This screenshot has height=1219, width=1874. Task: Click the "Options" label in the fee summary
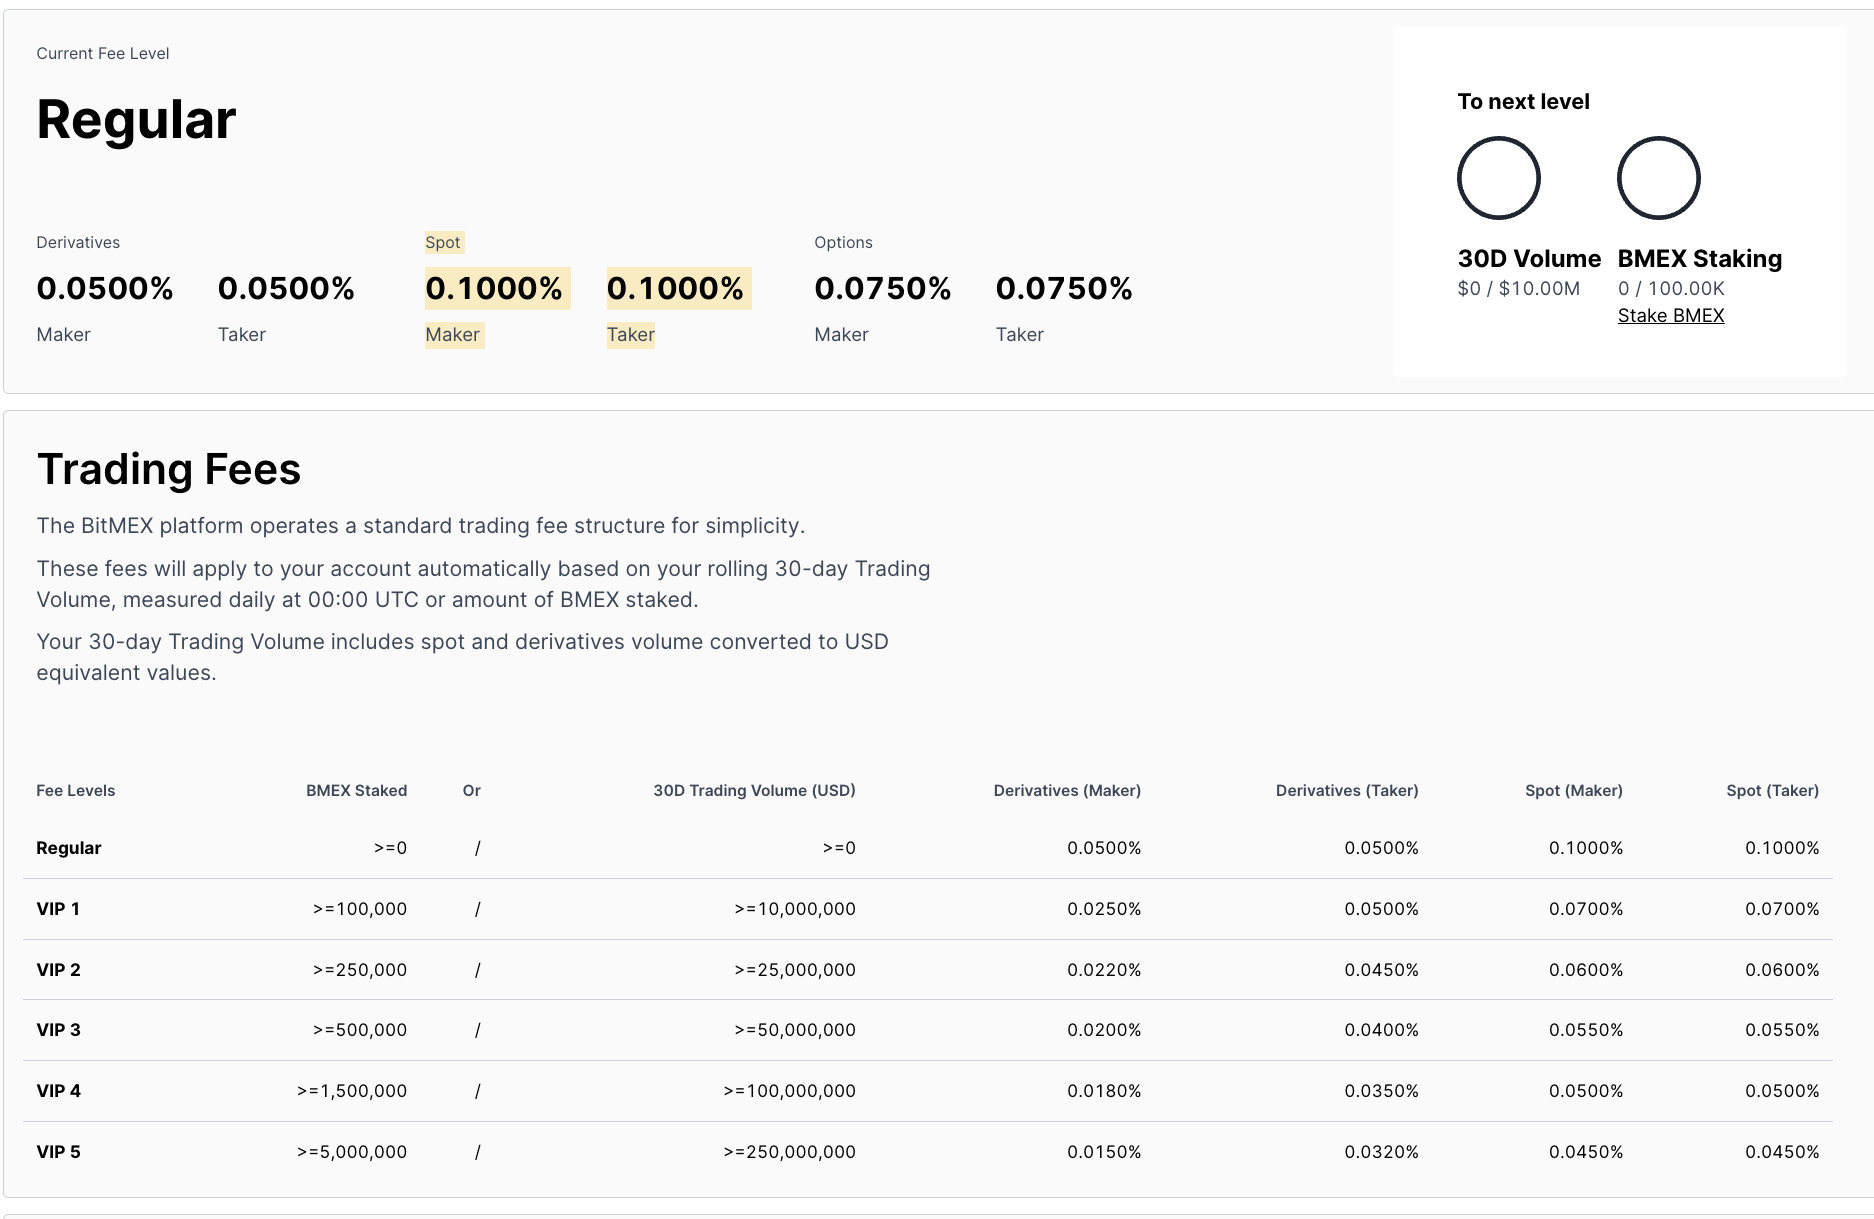point(843,242)
